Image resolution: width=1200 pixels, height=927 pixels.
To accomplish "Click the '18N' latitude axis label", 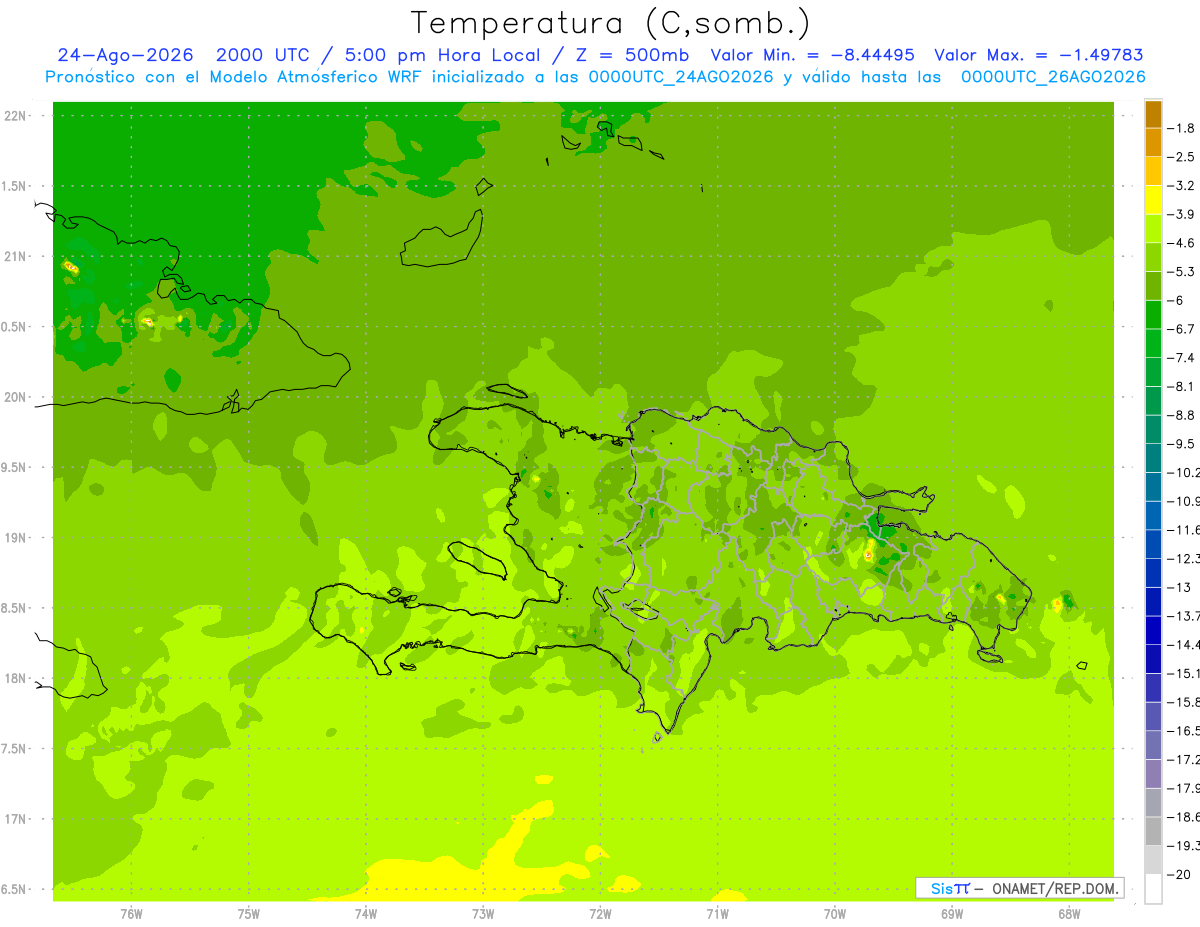I will pyautogui.click(x=15, y=679).
